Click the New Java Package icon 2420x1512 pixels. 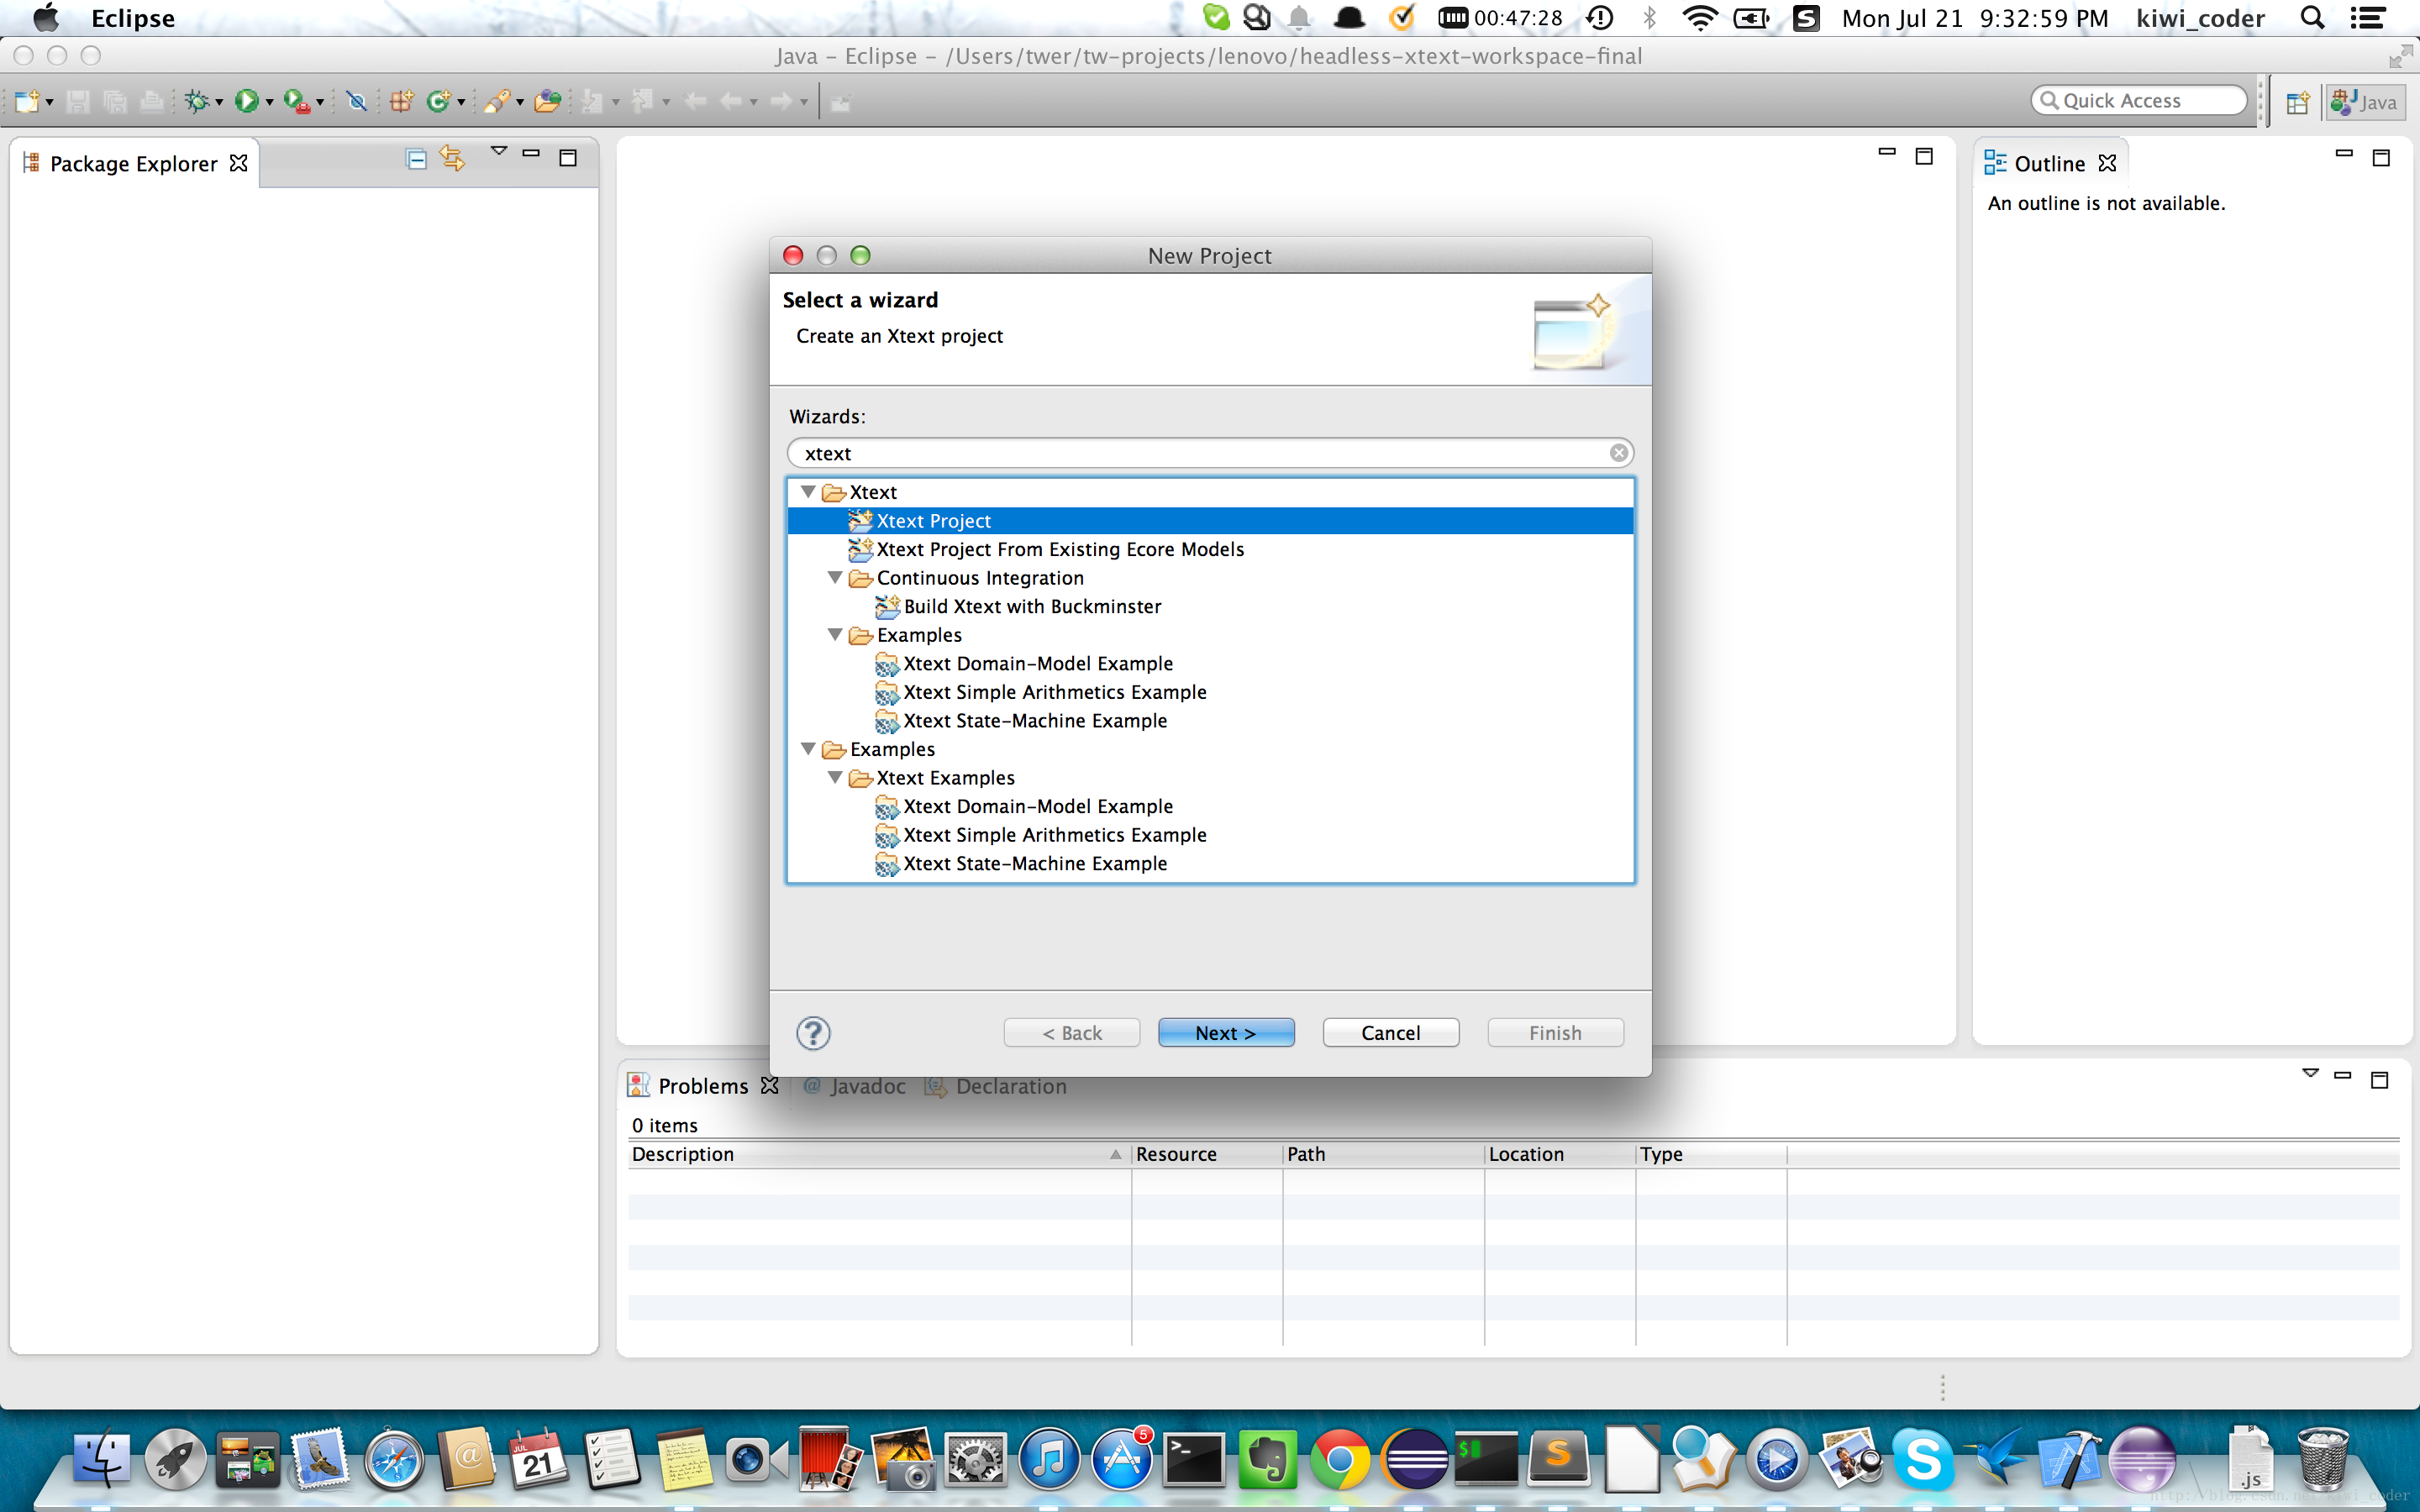coord(401,101)
